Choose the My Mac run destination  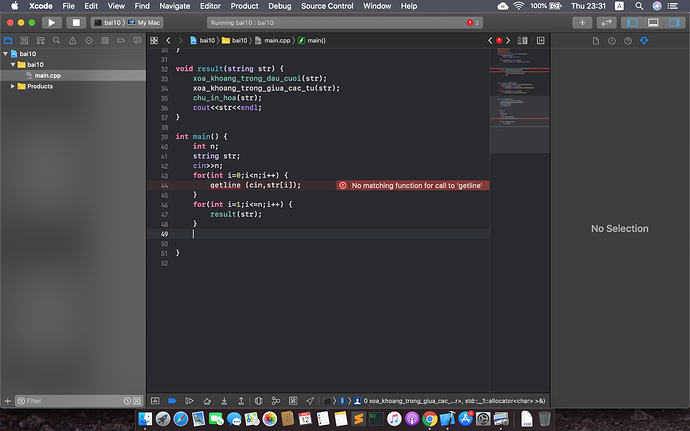click(144, 22)
